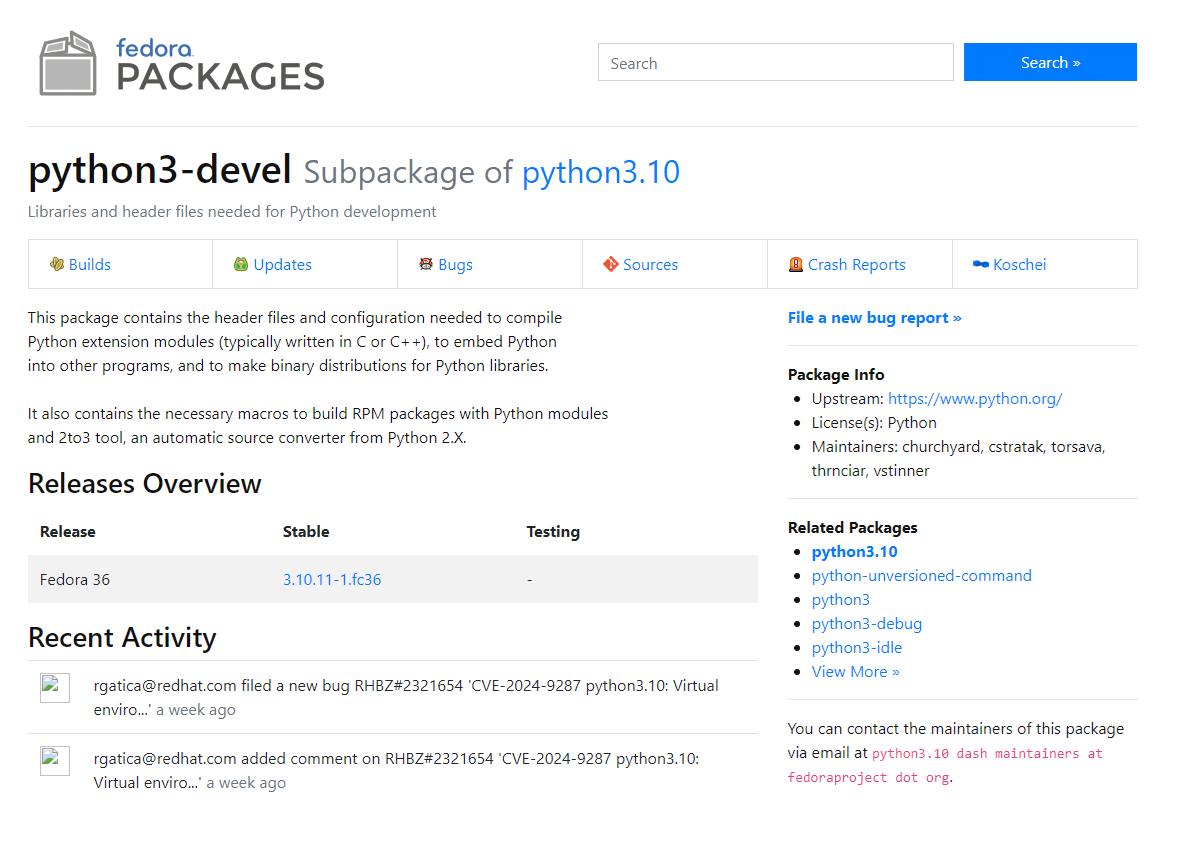Click the Updates tab icon
This screenshot has width=1186, height=841.
pyautogui.click(x=241, y=264)
